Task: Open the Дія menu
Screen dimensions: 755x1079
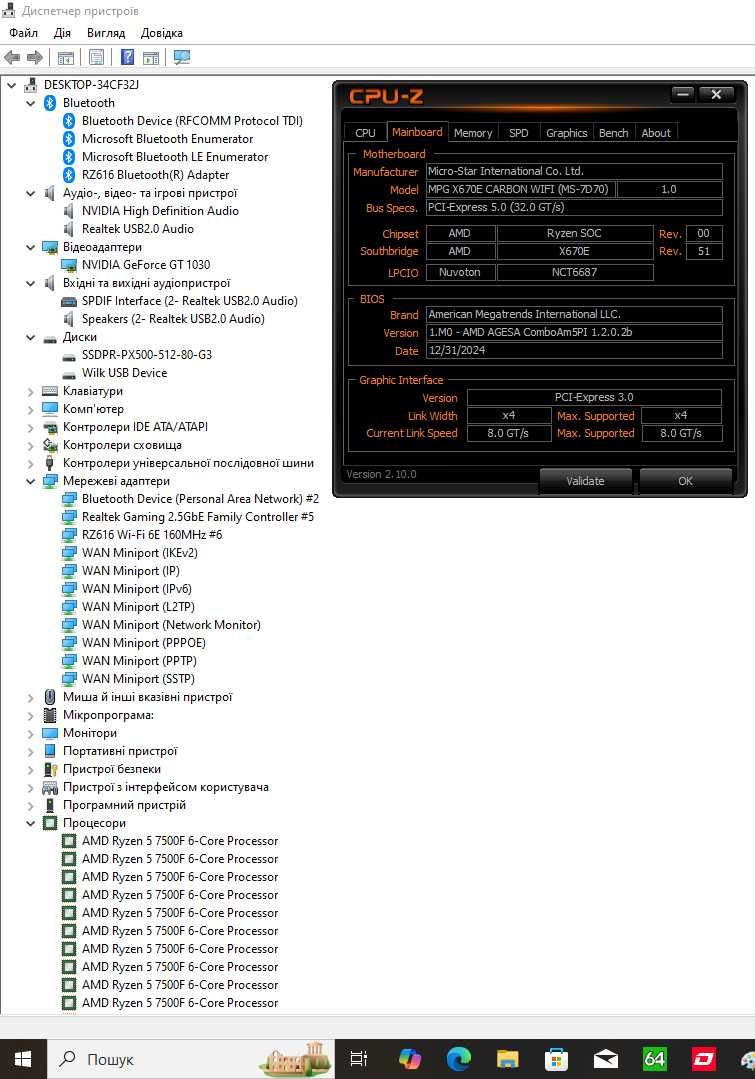Action: click(62, 33)
